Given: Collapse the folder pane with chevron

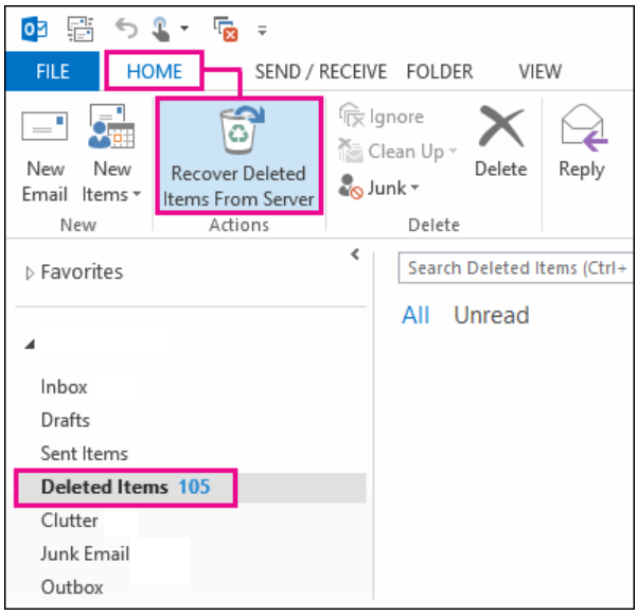Looking at the screenshot, I should (x=355, y=254).
